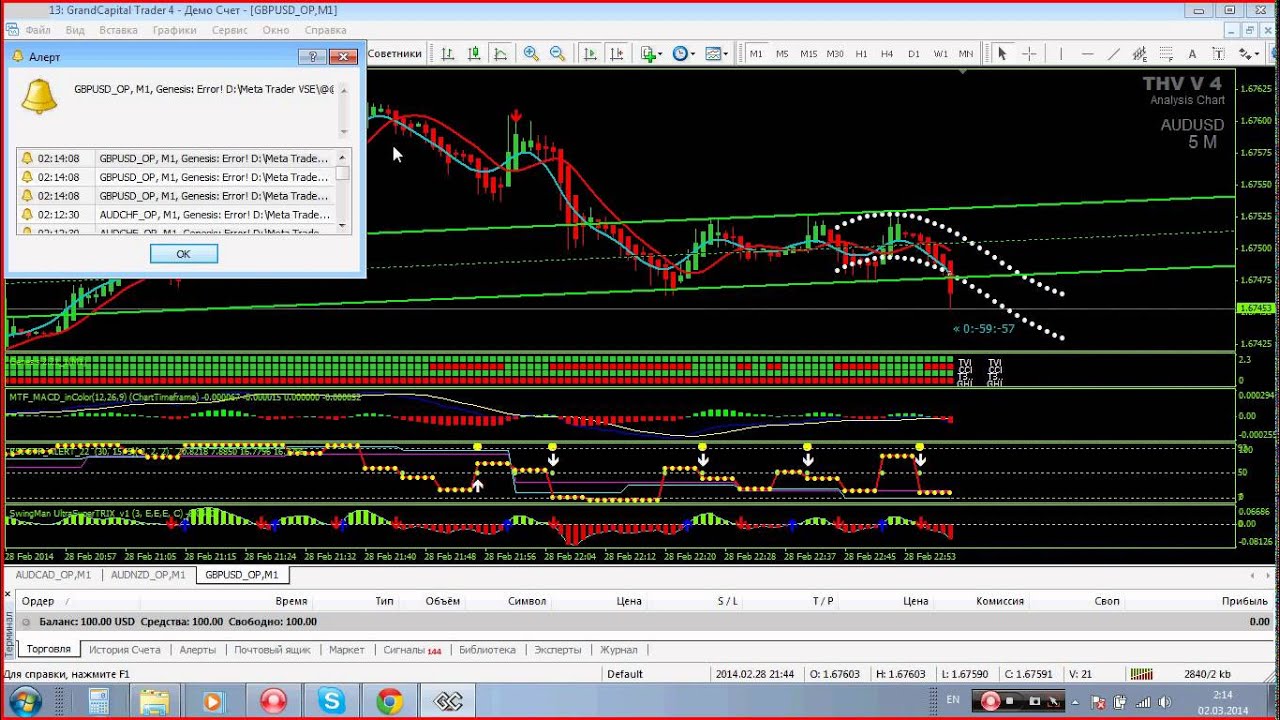This screenshot has height=720, width=1280.
Task: Open the chart templates dropdown
Action: pos(716,54)
